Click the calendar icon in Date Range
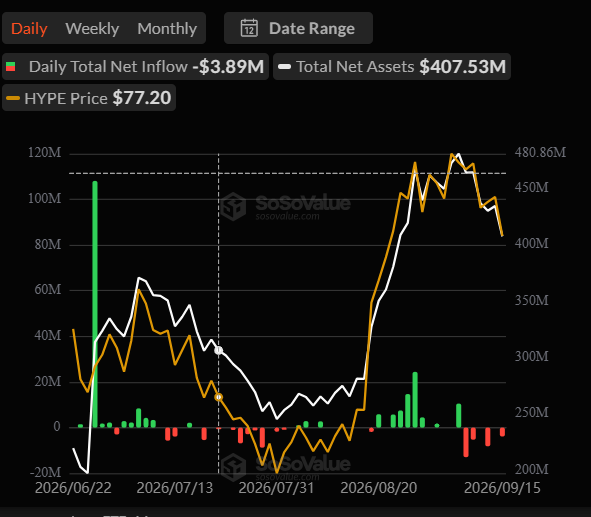This screenshot has width=591, height=517. (x=249, y=28)
